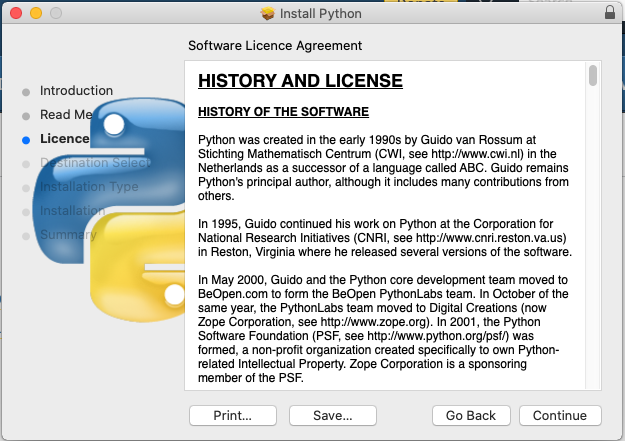Screen dimensions: 625x441
Task: Click the blue bullet next to Licence
Action: pos(26,140)
